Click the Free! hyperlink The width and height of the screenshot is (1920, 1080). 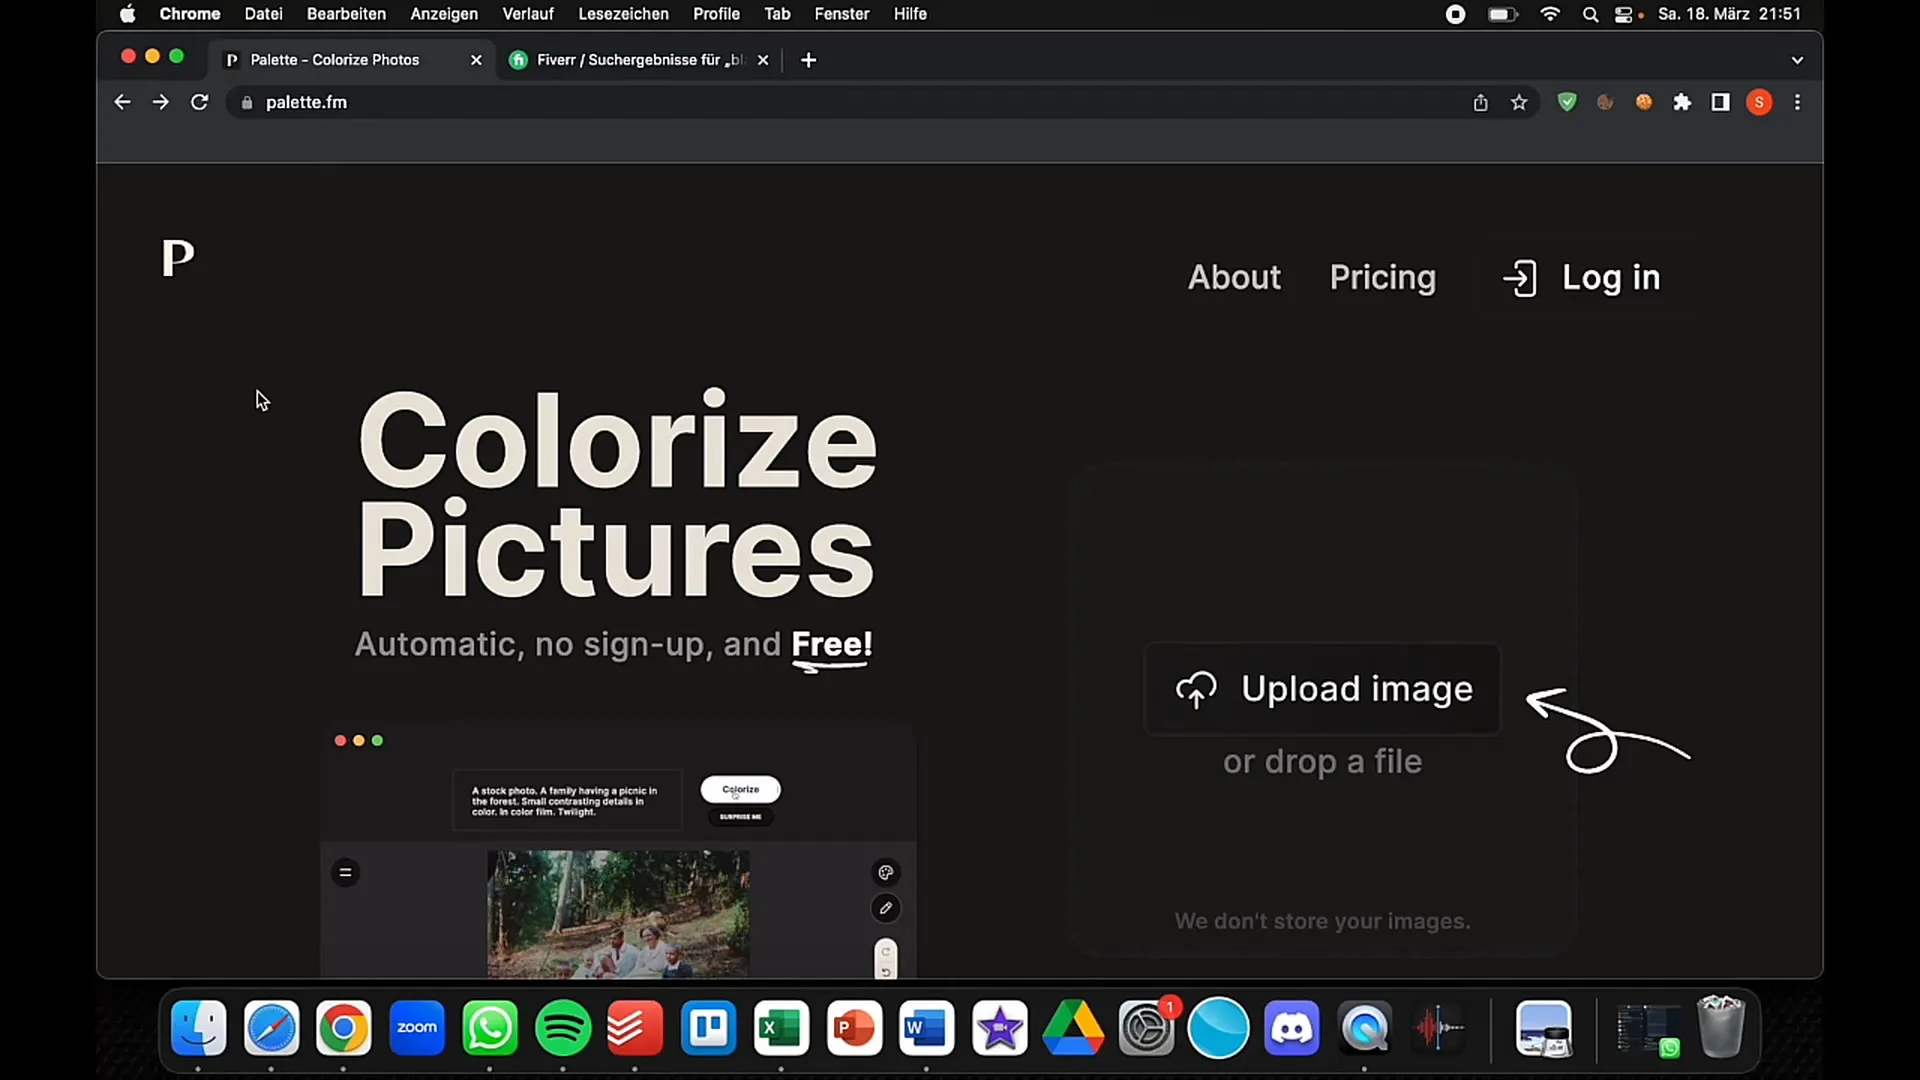832,645
